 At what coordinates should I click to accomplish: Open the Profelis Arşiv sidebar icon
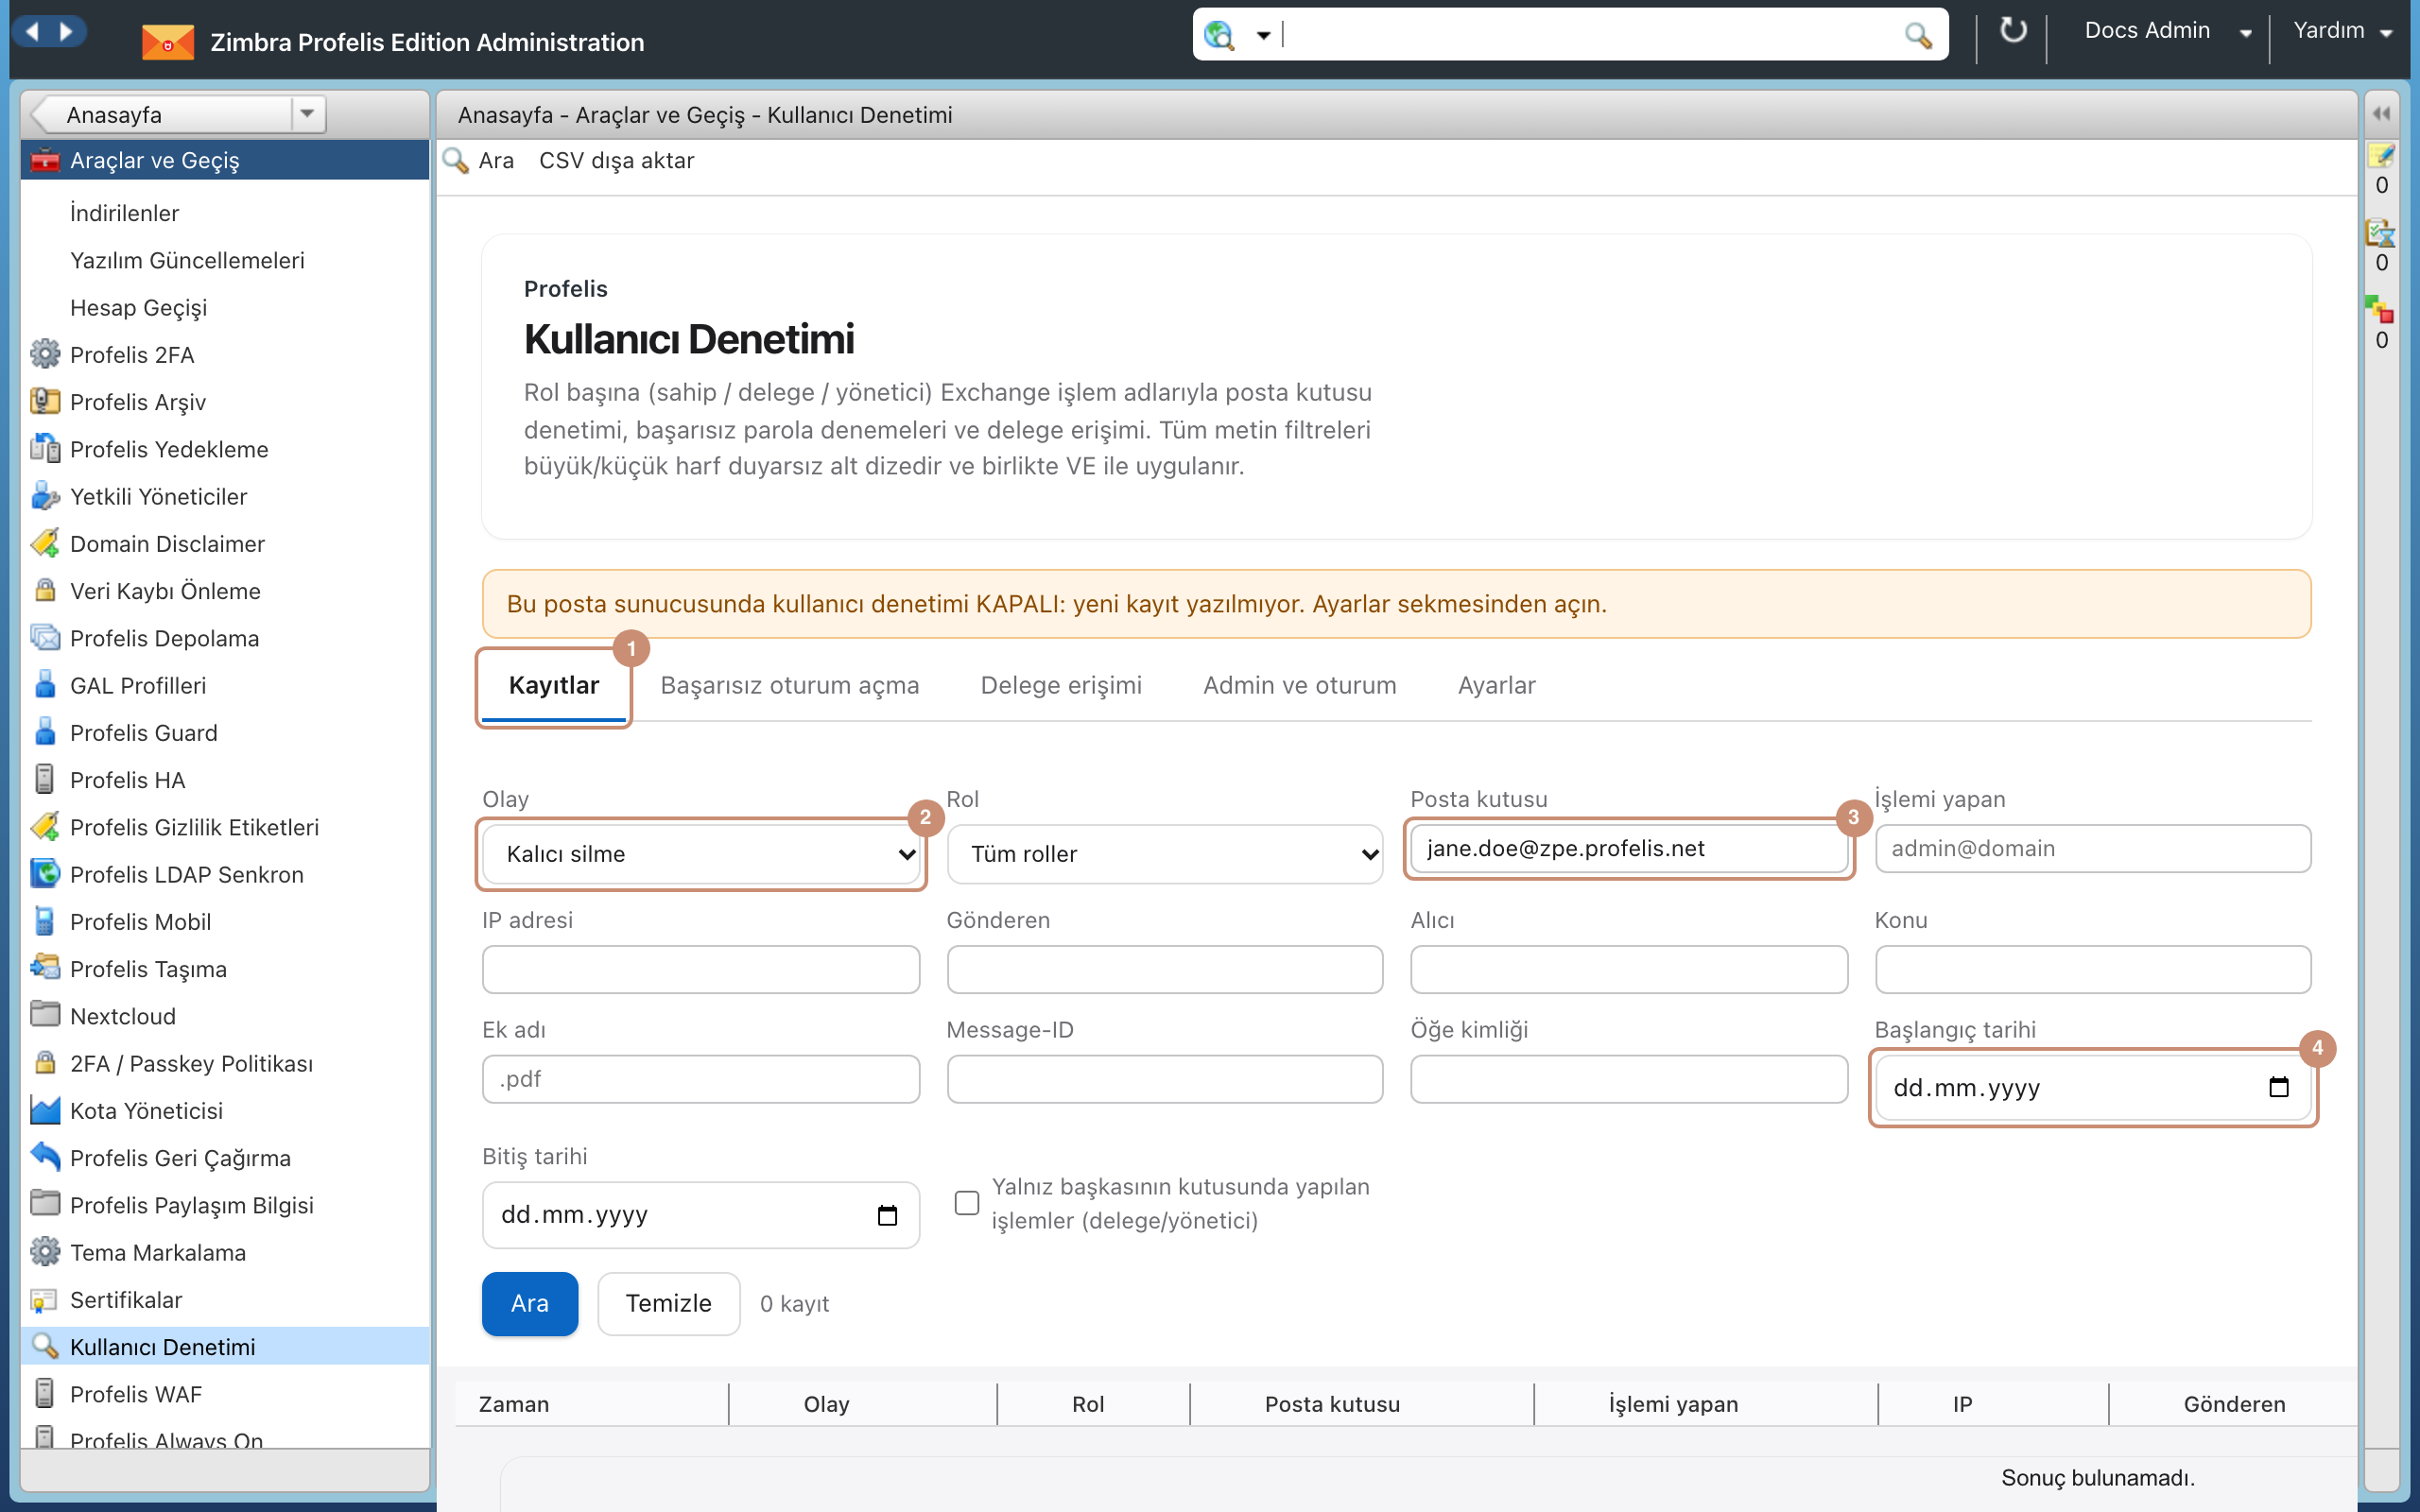pyautogui.click(x=44, y=401)
